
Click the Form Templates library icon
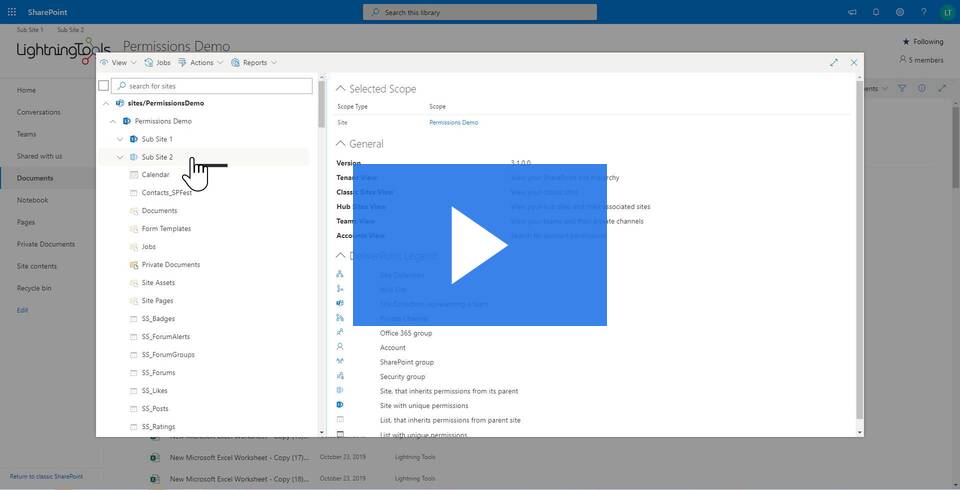134,228
